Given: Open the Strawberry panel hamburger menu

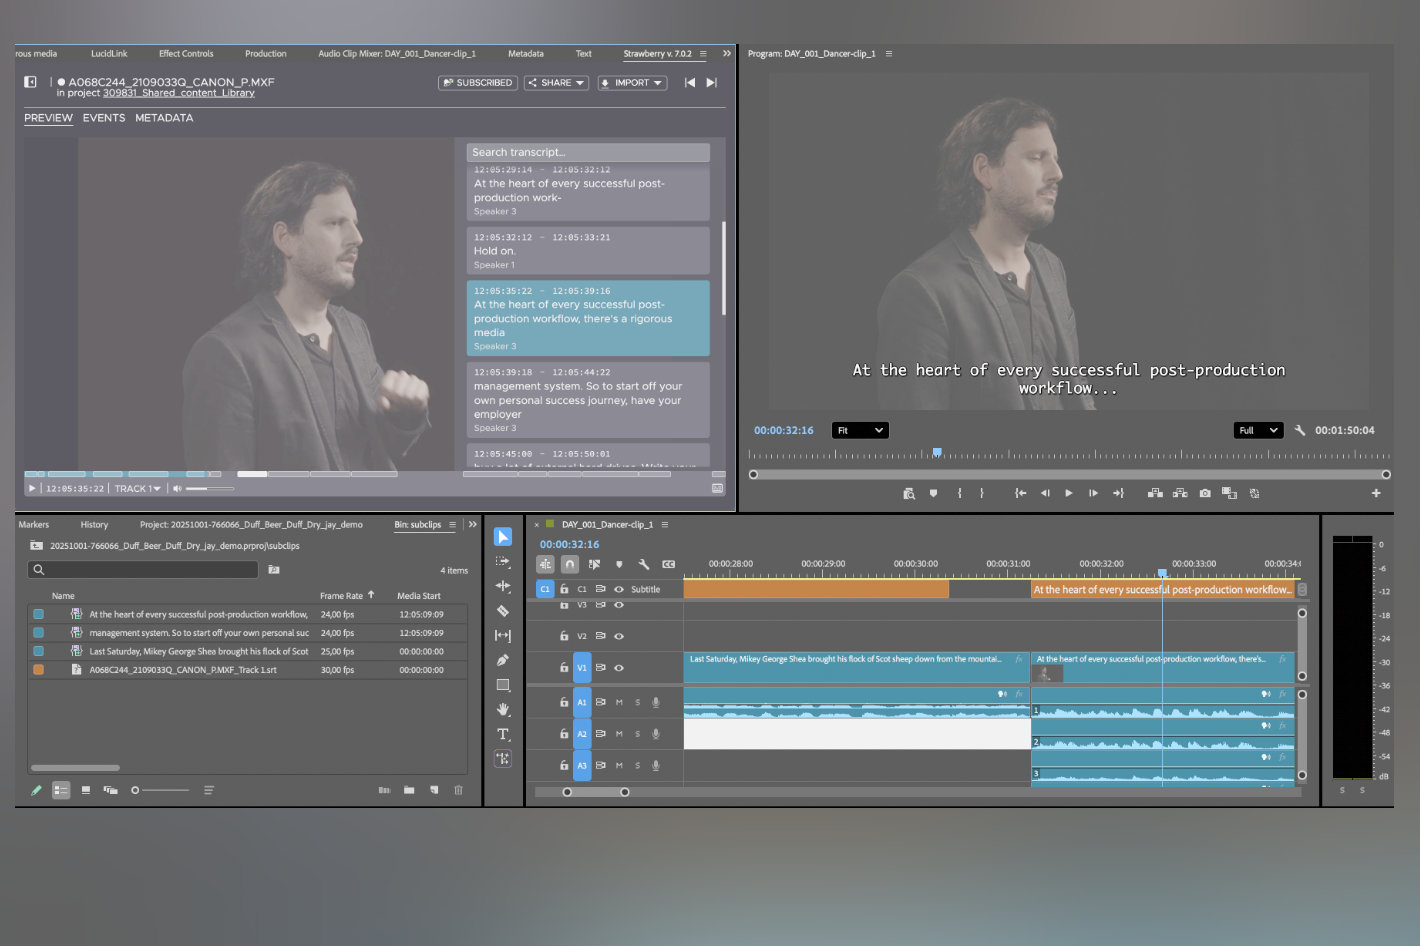Looking at the screenshot, I should pos(703,53).
